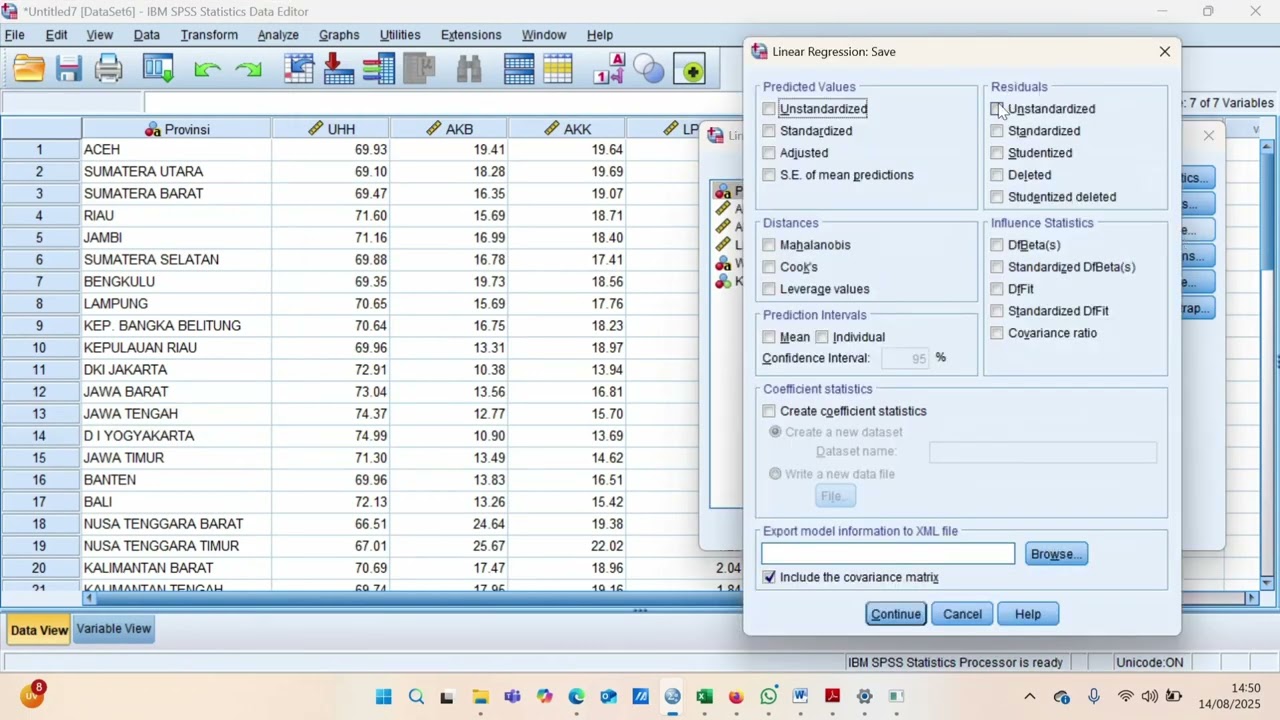Open WhatsApp from the taskbar

pyautogui.click(x=768, y=697)
